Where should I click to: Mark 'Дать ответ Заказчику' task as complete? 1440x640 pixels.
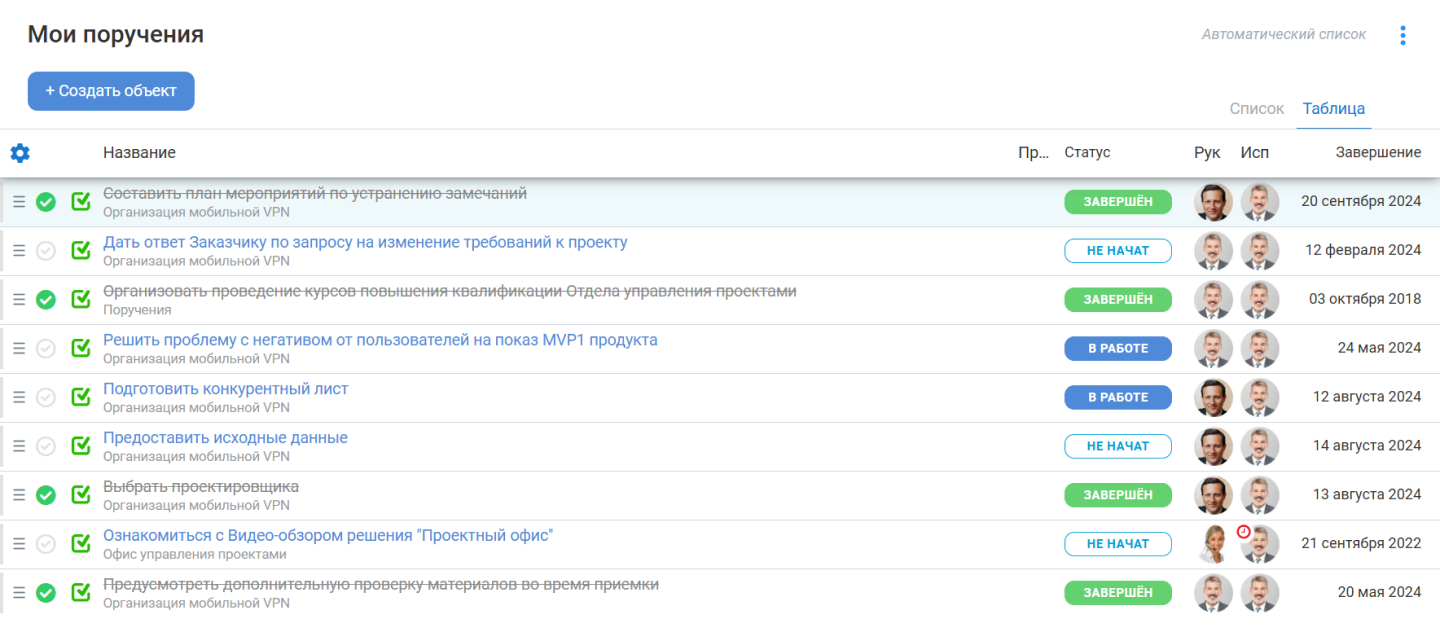pos(46,251)
